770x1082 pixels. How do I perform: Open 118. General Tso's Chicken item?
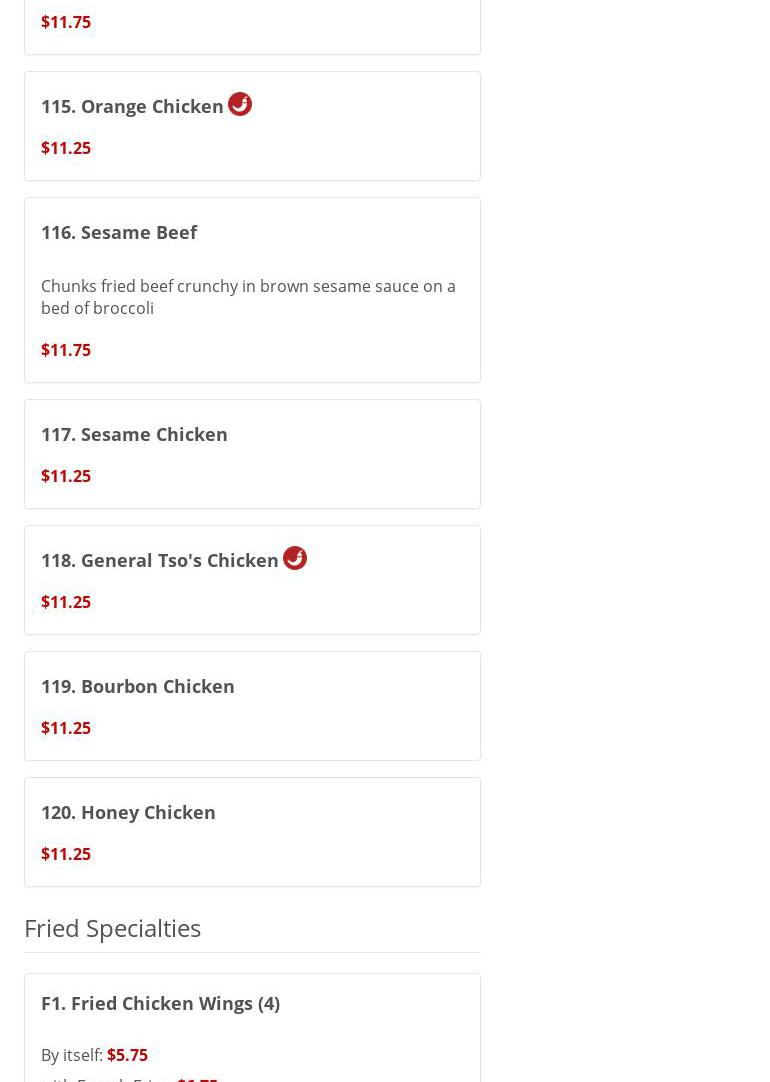pyautogui.click(x=160, y=560)
